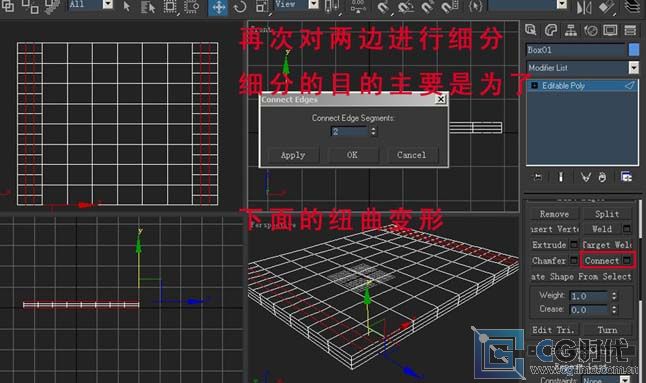Click Connect Edge Segments value field
The width and height of the screenshot is (646, 383).
coord(349,132)
